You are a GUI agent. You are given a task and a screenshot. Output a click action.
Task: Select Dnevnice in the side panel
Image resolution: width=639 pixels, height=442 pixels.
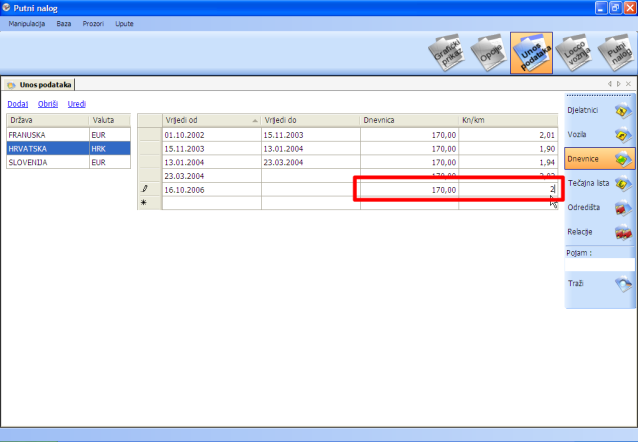tap(599, 159)
